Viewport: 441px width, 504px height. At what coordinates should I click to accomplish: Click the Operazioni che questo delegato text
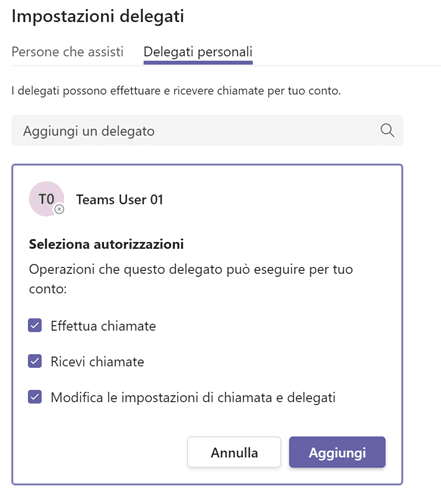pos(191,279)
